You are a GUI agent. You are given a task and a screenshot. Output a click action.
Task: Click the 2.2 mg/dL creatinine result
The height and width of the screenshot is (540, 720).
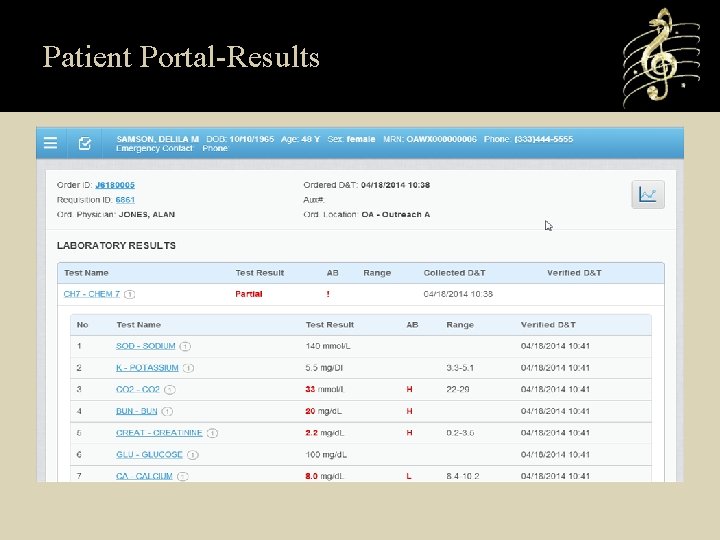point(324,433)
